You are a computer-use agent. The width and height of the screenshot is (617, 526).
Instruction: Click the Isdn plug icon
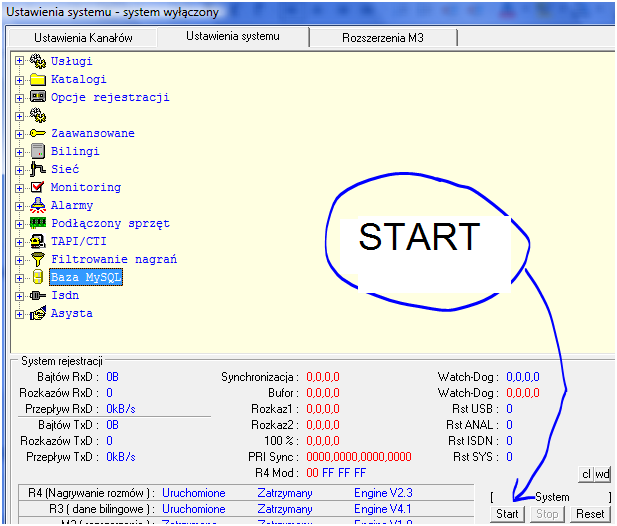pyautogui.click(x=38, y=295)
